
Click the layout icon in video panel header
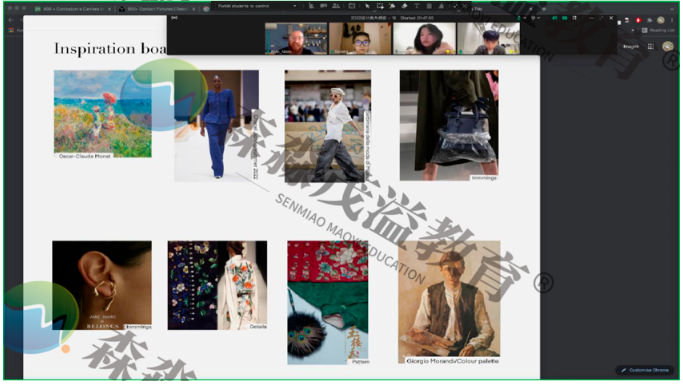pos(575,18)
